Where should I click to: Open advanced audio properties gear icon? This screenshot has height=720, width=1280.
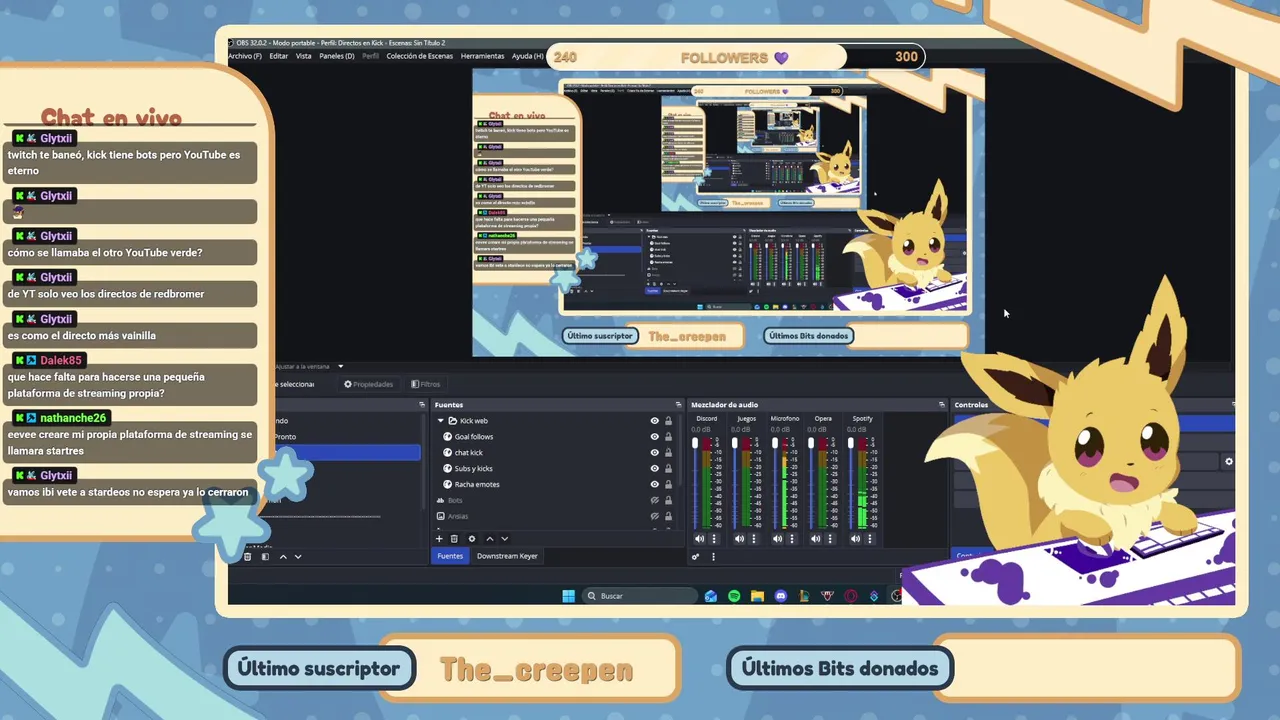click(695, 557)
